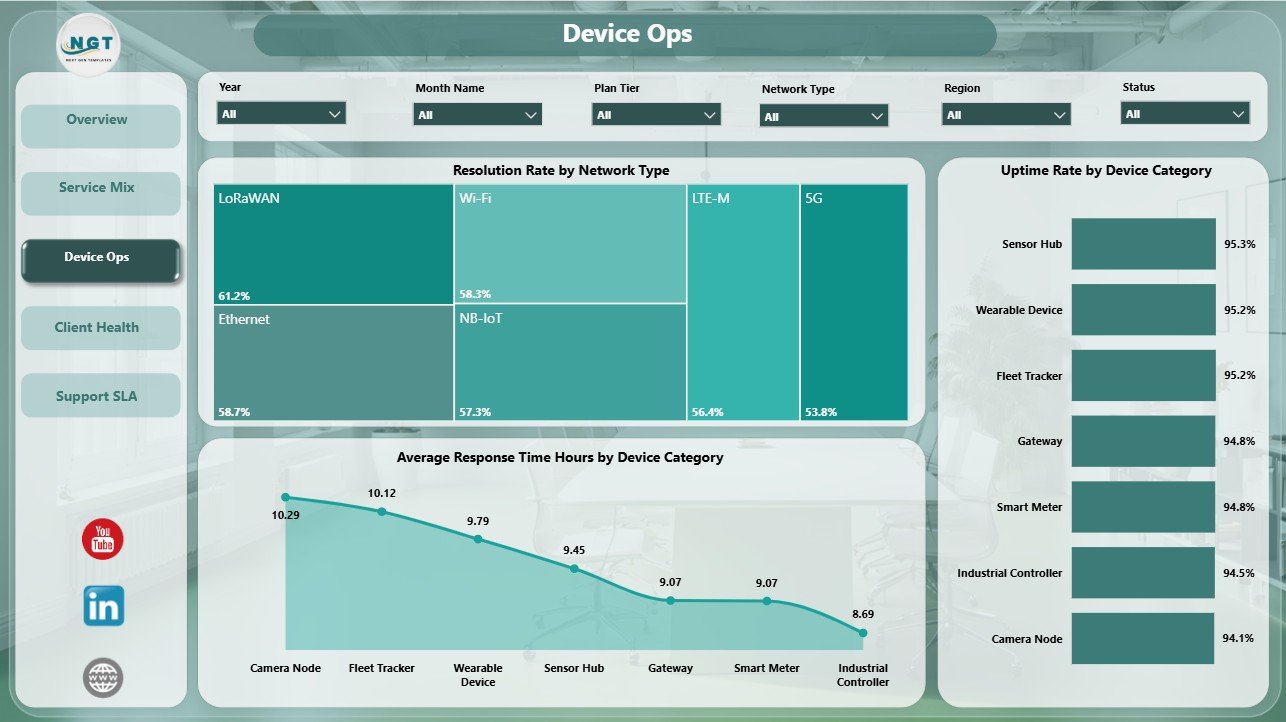
Task: Open the Status filter dropdown
Action: coord(1185,114)
